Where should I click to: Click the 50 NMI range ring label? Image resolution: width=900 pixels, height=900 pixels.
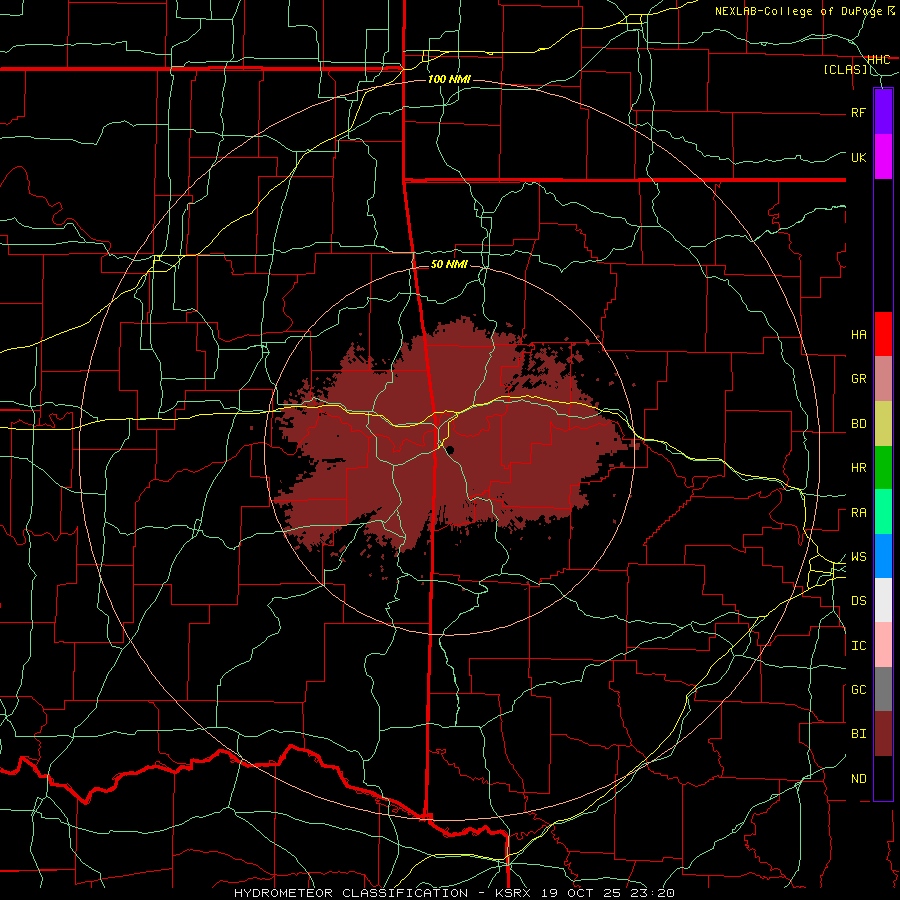pos(449,265)
